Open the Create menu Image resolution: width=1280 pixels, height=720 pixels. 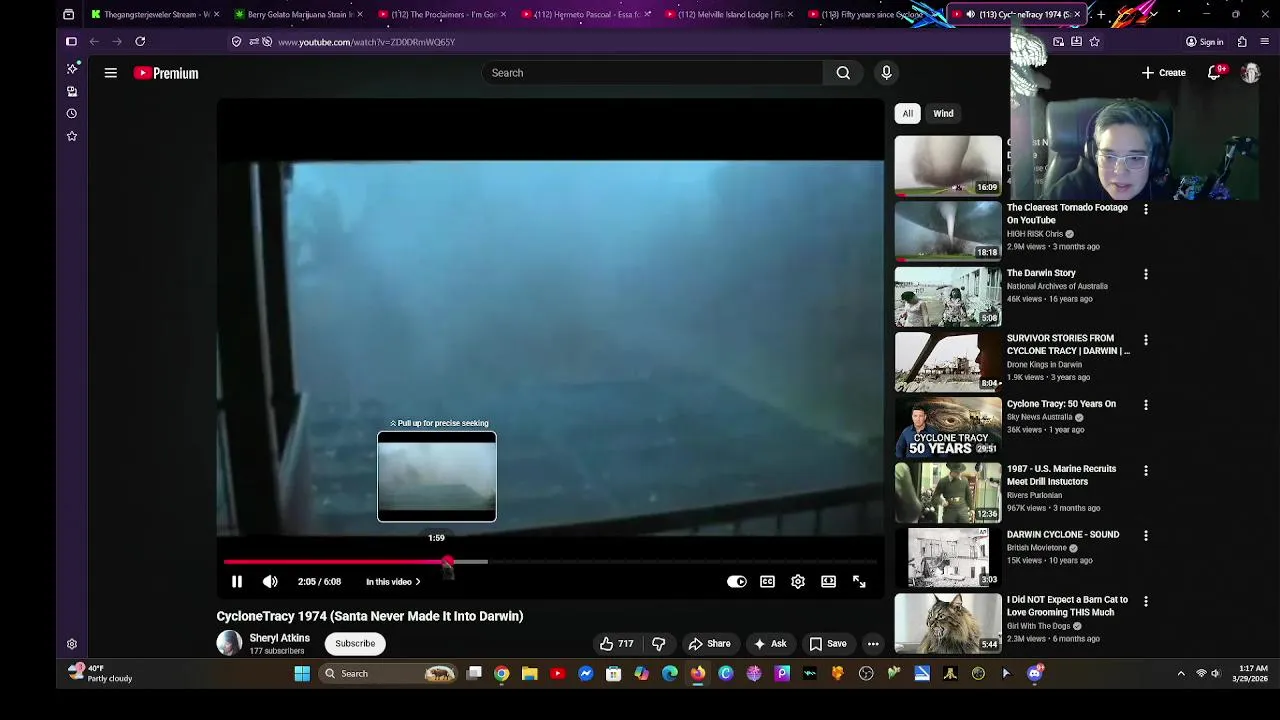pyautogui.click(x=1164, y=73)
